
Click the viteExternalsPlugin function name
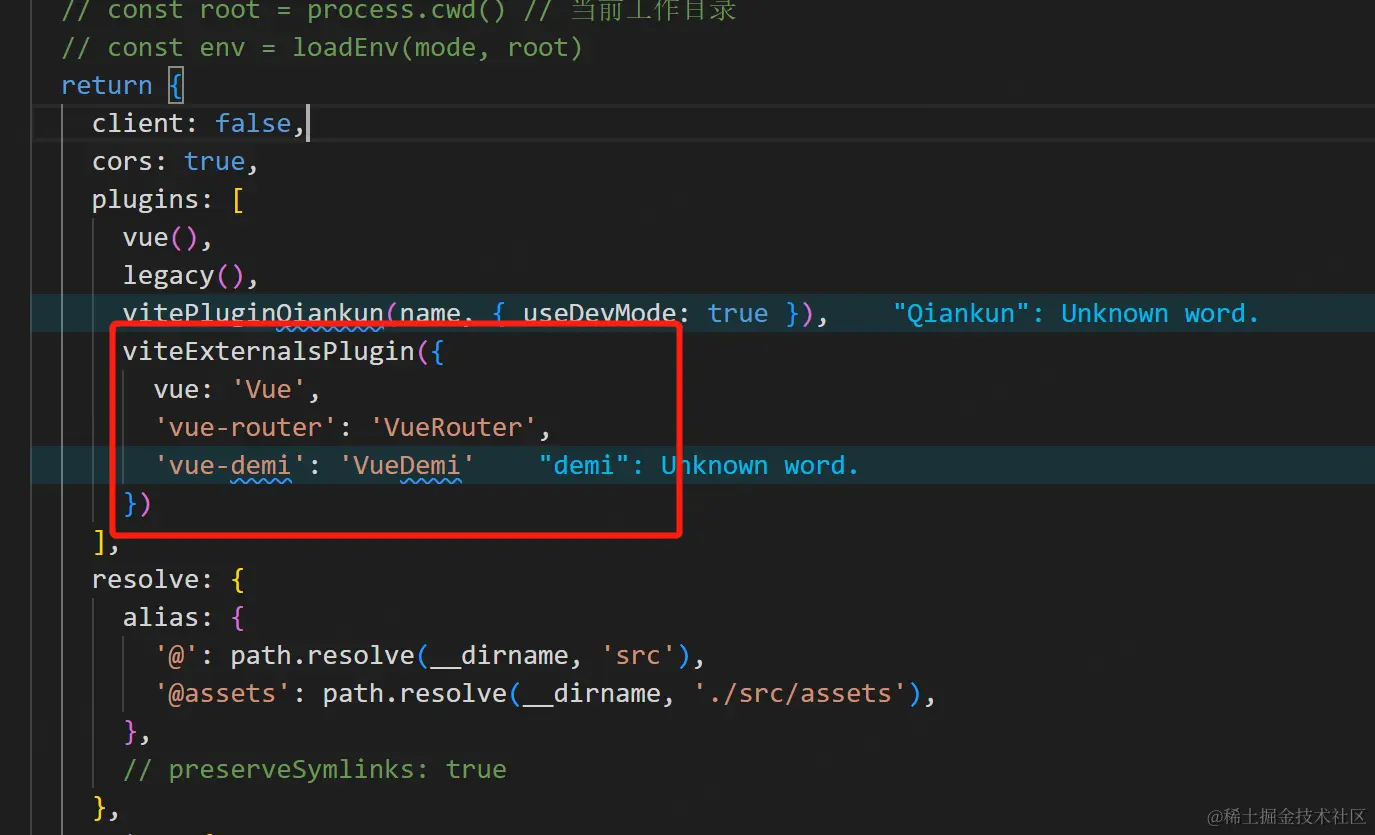pos(268,351)
